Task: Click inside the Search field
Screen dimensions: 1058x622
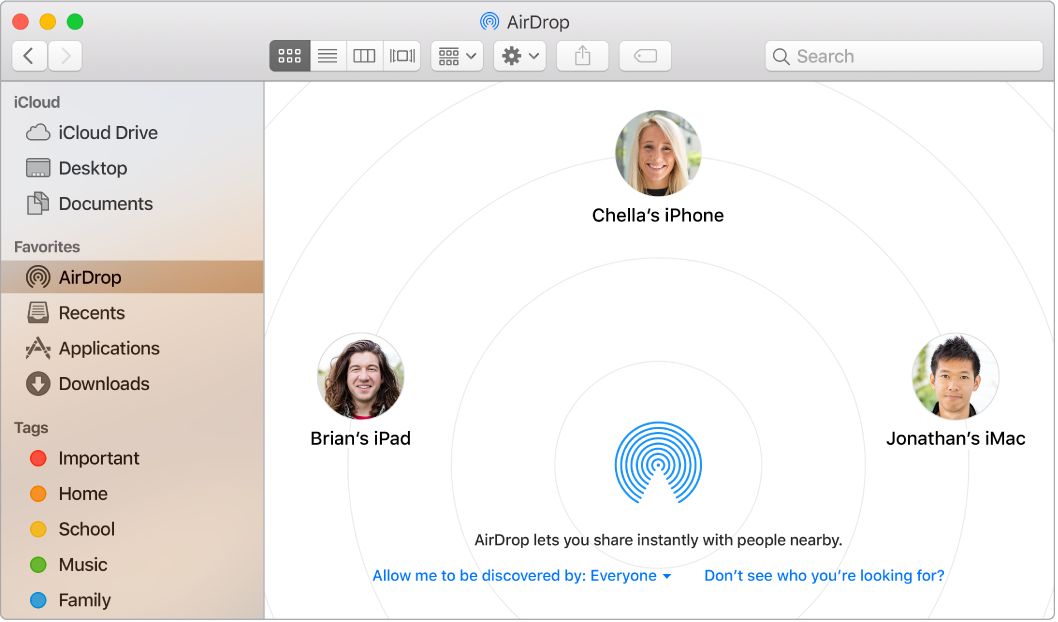Action: (903, 56)
